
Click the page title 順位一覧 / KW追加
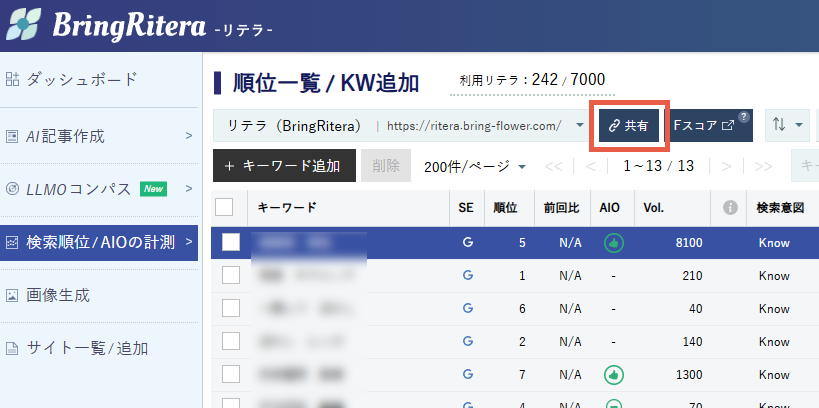[325, 83]
